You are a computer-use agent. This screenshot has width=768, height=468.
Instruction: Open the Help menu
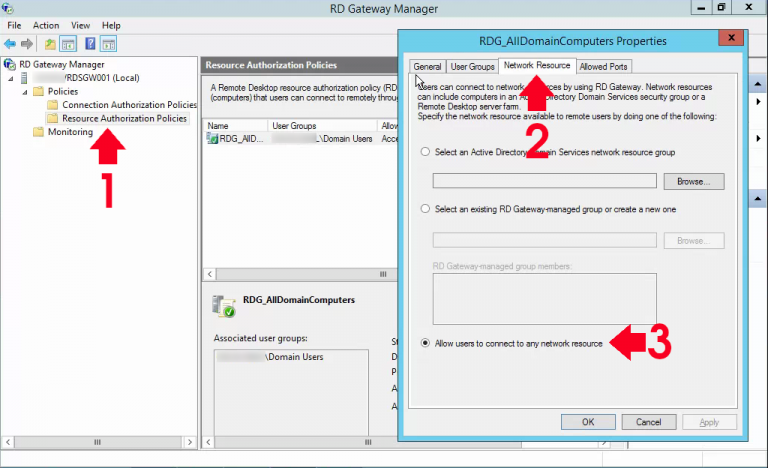(x=111, y=25)
